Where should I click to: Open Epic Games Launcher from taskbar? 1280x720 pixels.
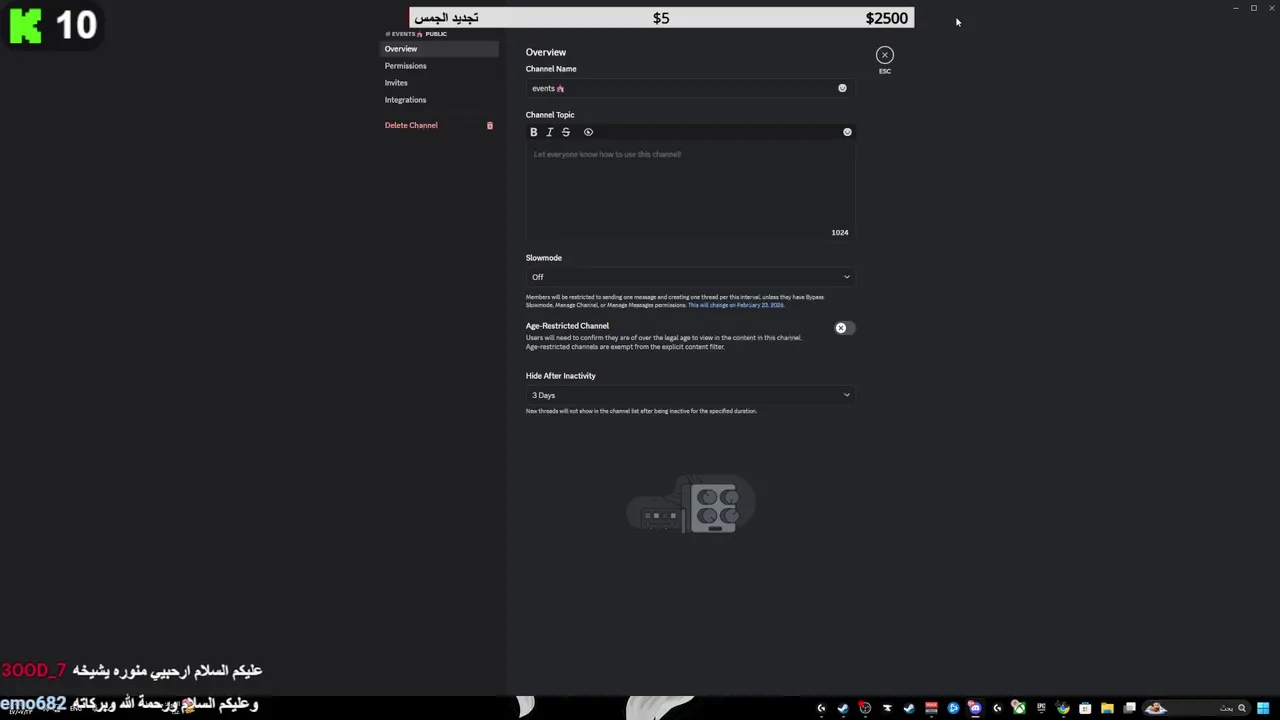point(1041,708)
